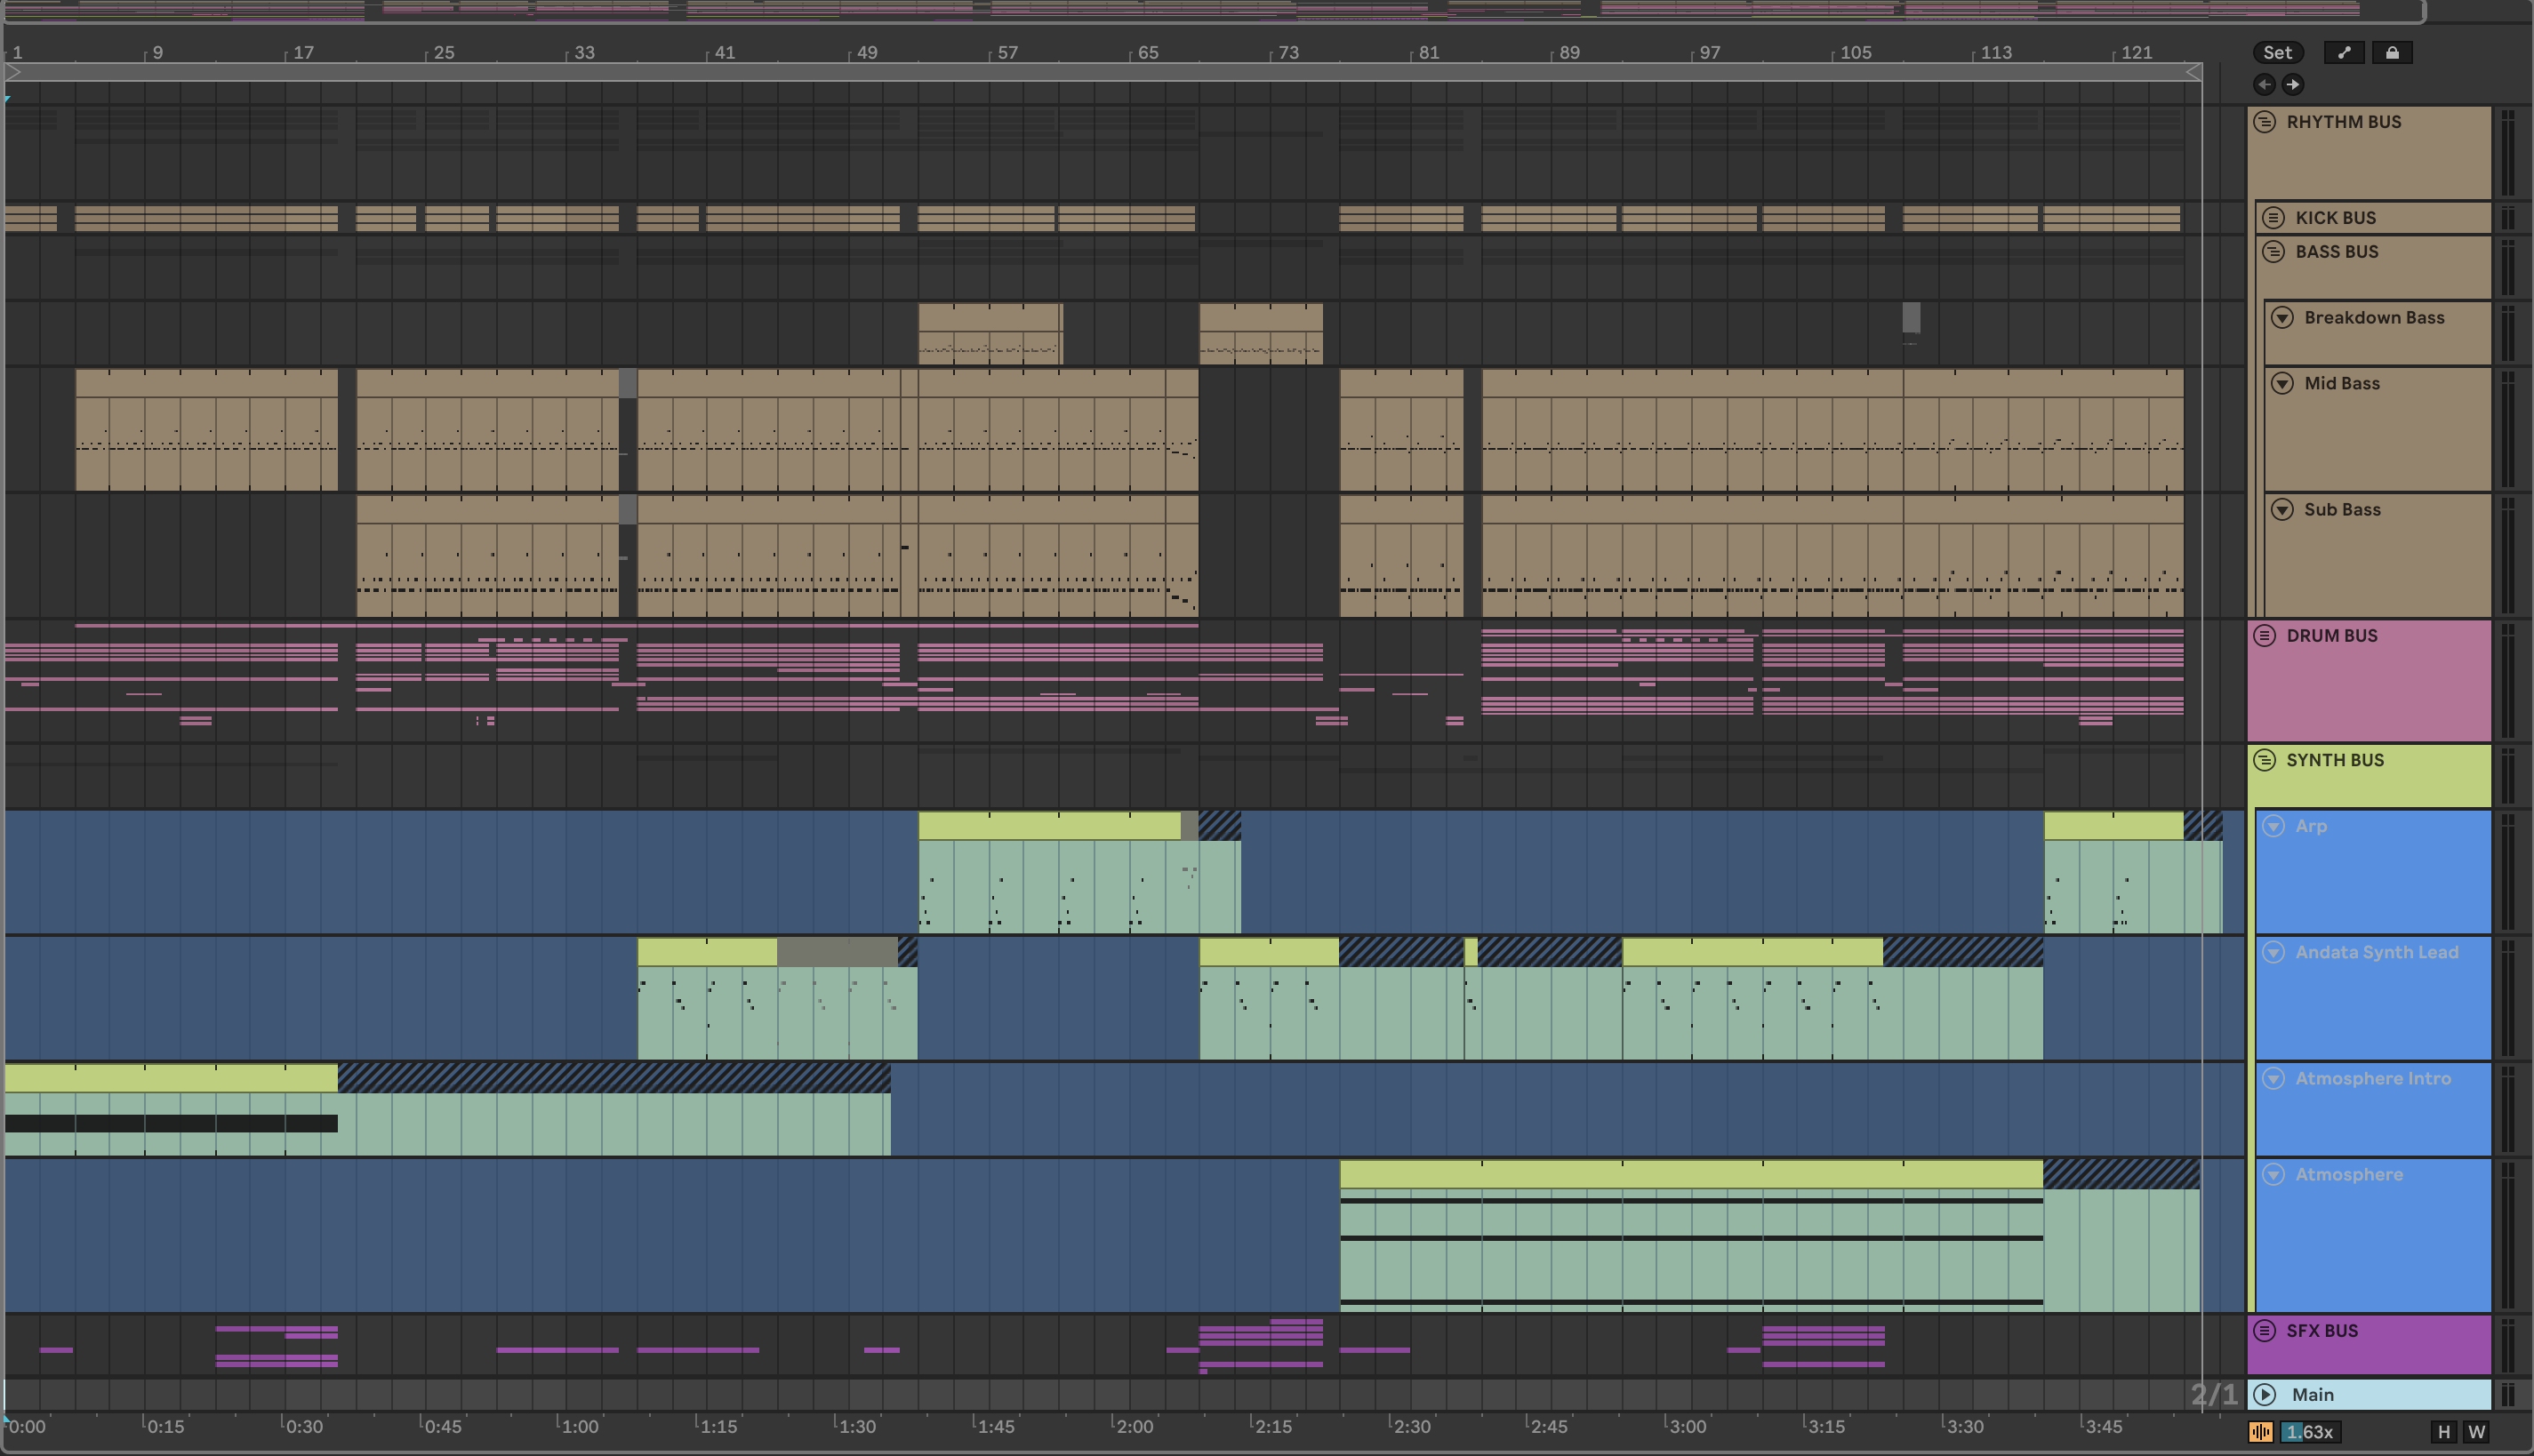Click 2:00 on the time ruler
Image resolution: width=2534 pixels, height=1456 pixels.
coord(1134,1427)
